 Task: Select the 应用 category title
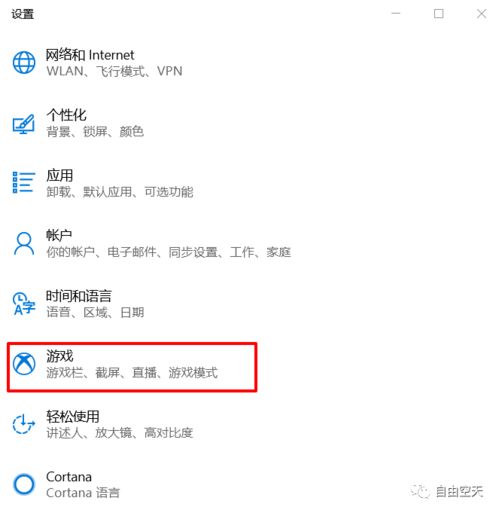(59, 175)
